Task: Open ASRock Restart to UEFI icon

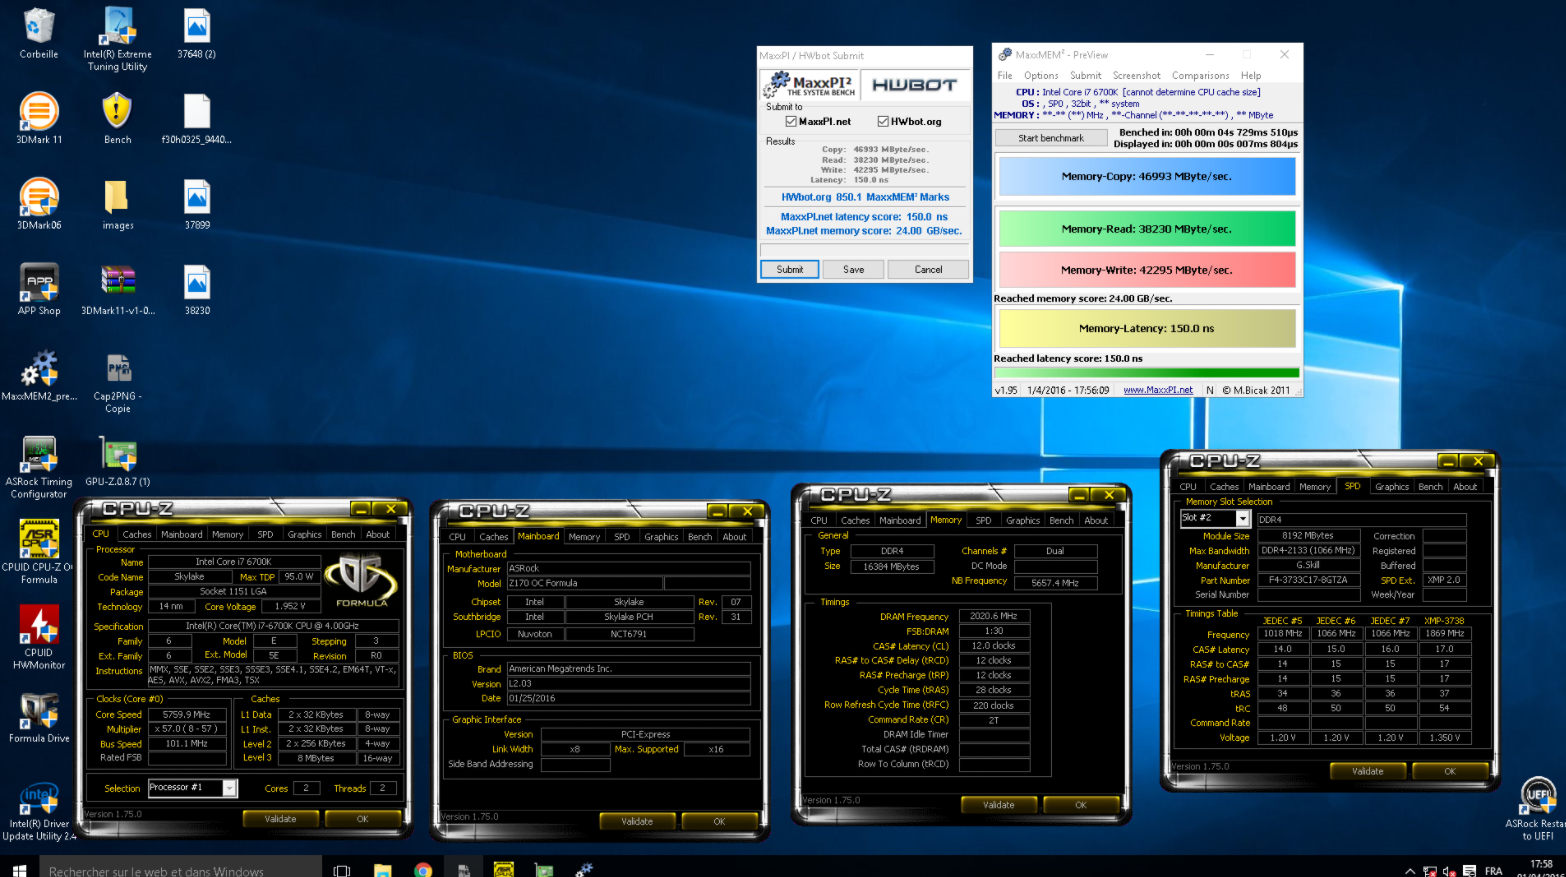Action: [x=1536, y=808]
